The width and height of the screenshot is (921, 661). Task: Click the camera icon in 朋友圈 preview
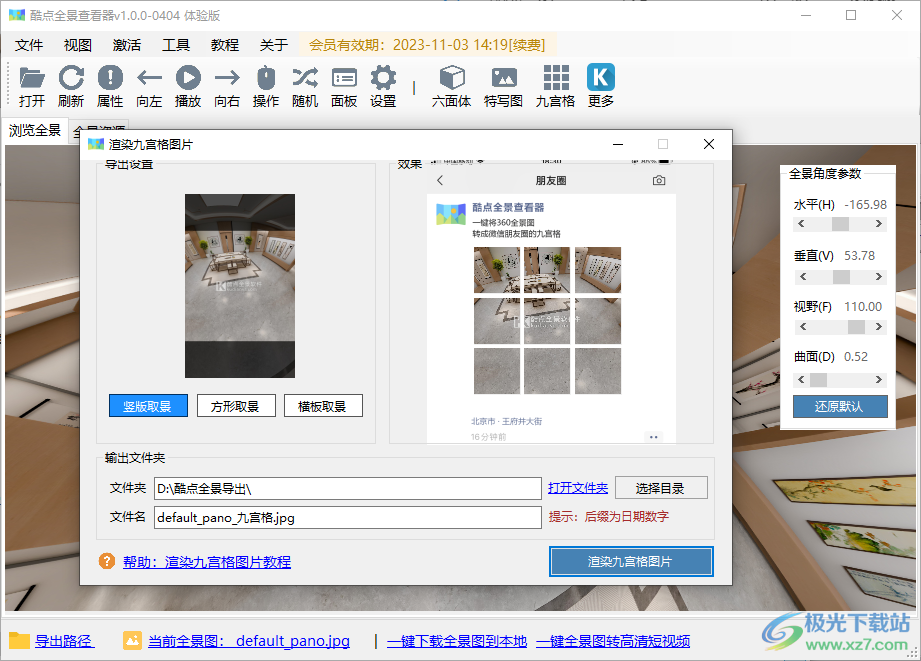coord(659,180)
